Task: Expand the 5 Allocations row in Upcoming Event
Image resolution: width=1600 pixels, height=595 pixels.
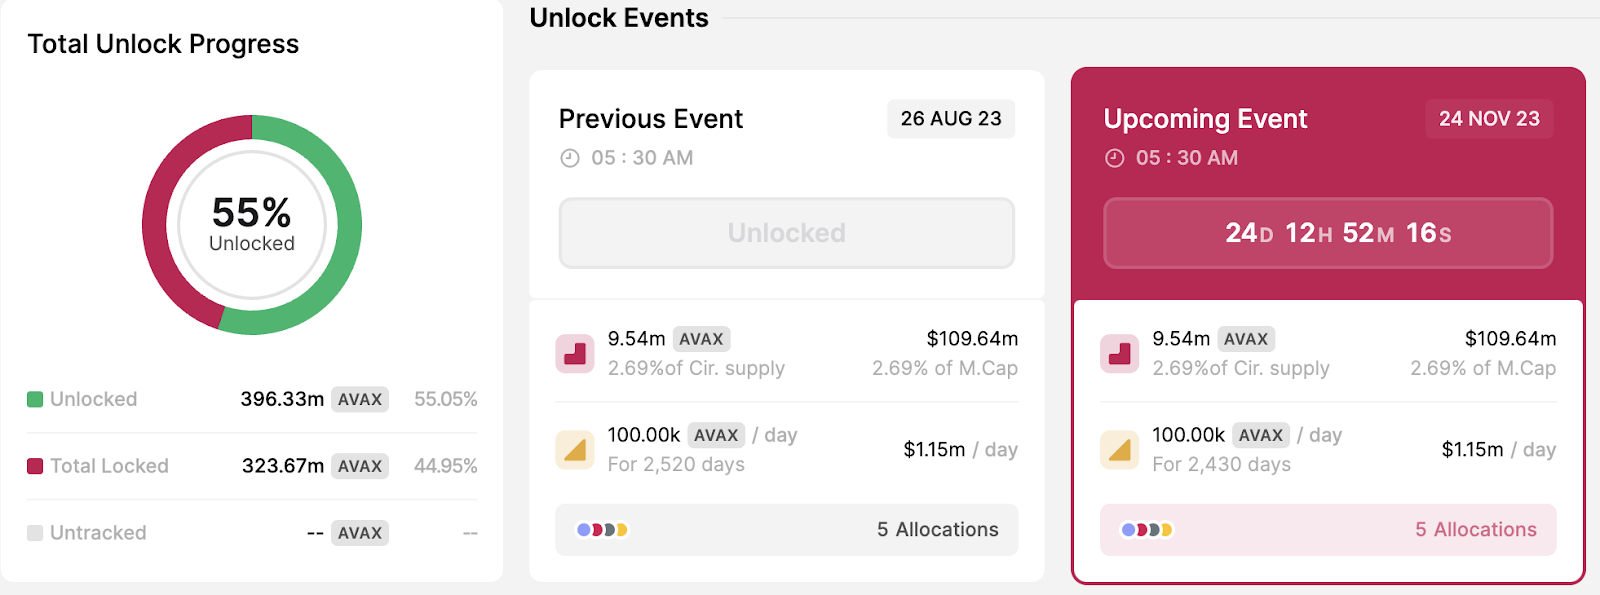Action: 1475,530
